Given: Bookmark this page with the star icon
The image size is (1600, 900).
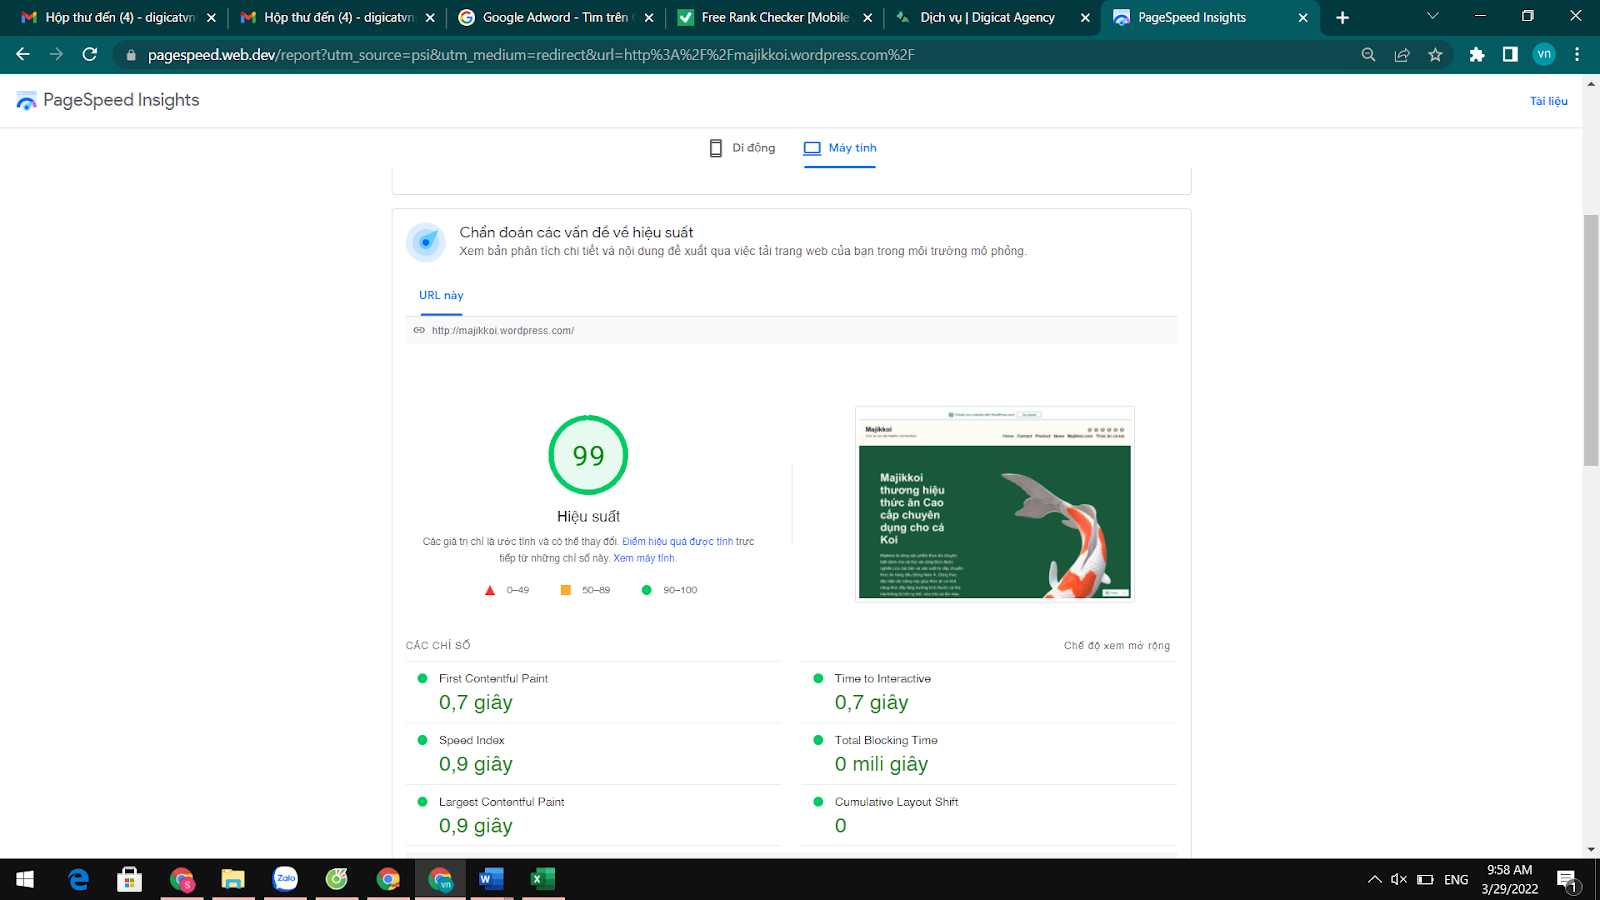Looking at the screenshot, I should (x=1435, y=55).
